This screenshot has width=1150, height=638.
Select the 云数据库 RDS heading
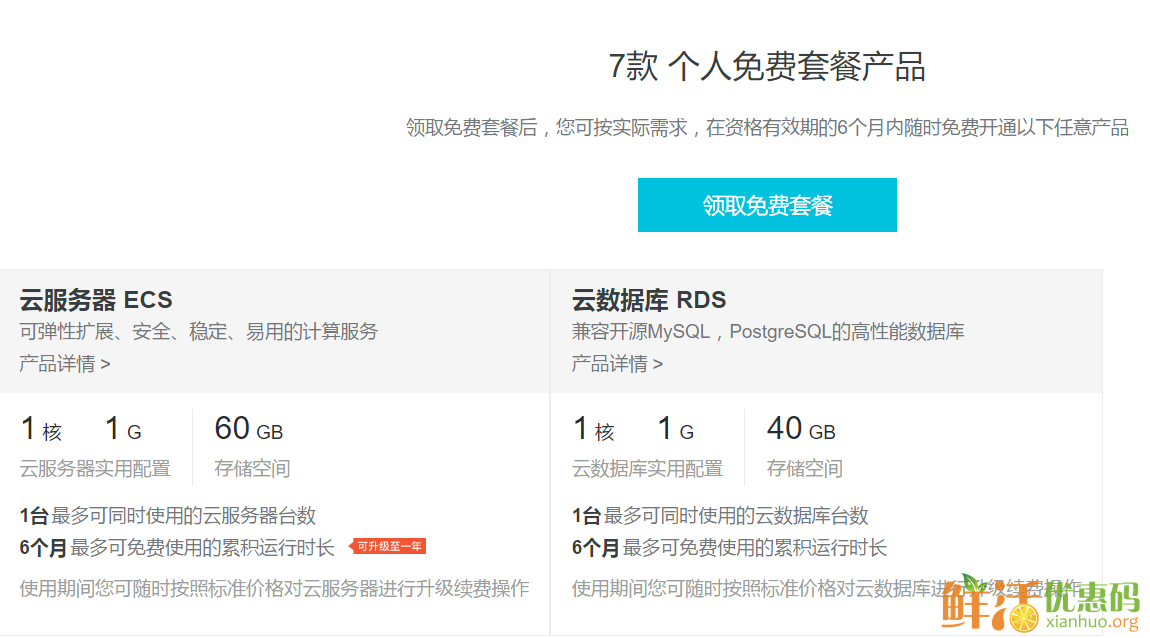click(x=649, y=300)
